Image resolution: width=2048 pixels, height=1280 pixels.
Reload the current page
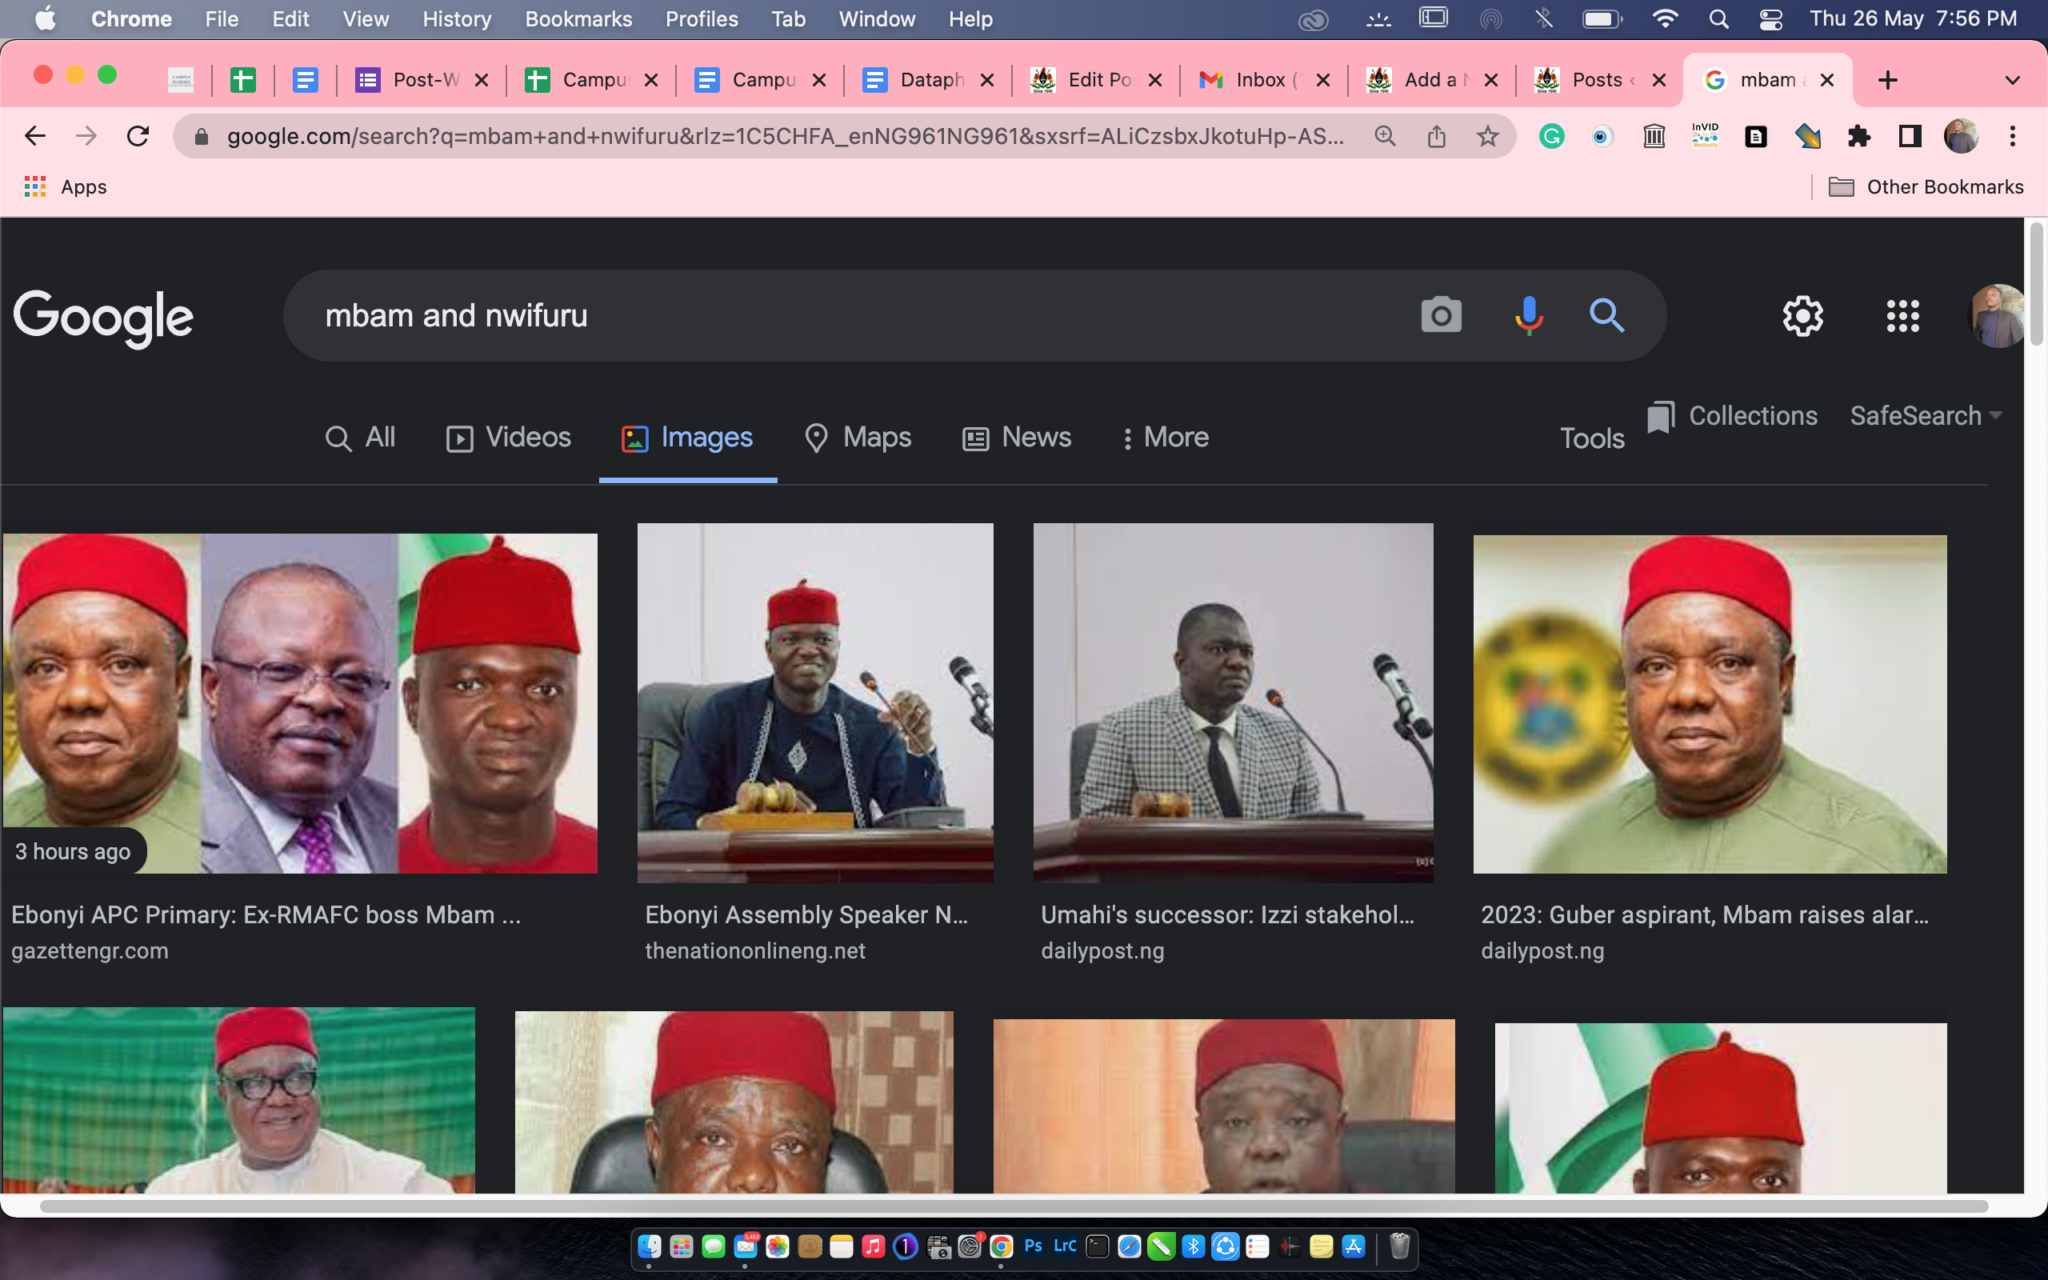point(138,136)
